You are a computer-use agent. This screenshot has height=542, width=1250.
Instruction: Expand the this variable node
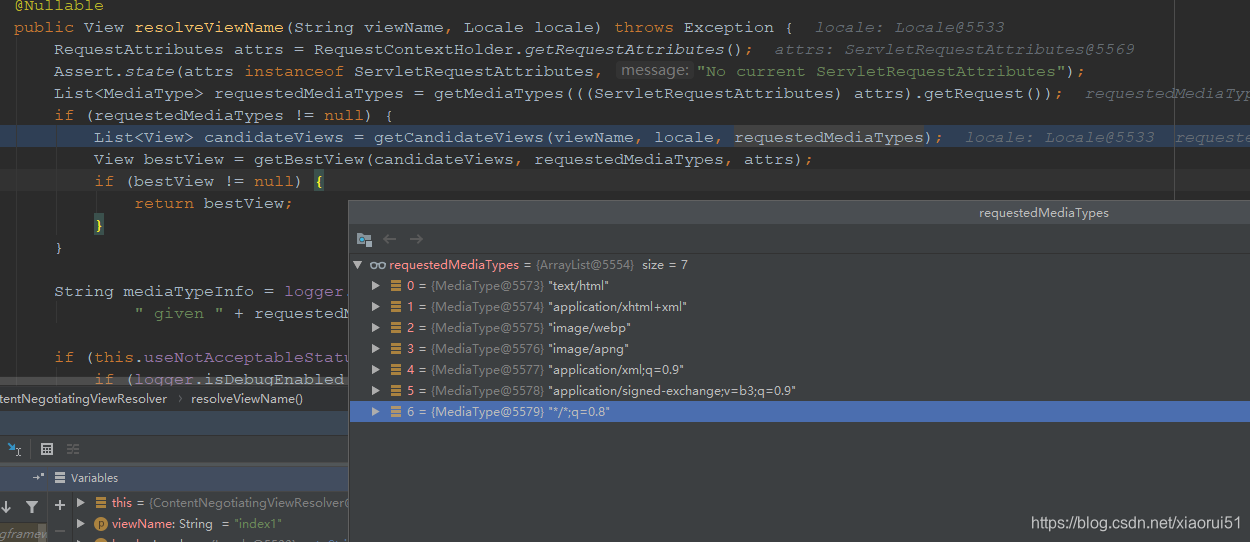81,502
